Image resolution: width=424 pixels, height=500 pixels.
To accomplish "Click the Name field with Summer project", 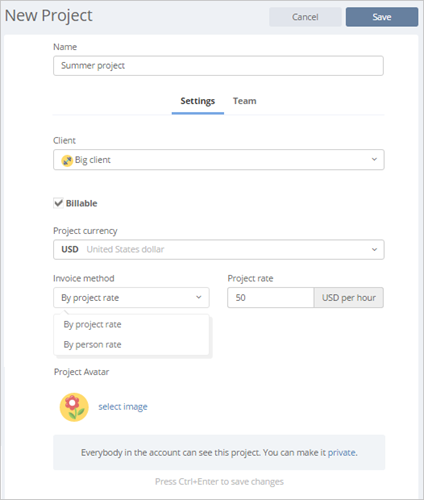I will 218,66.
